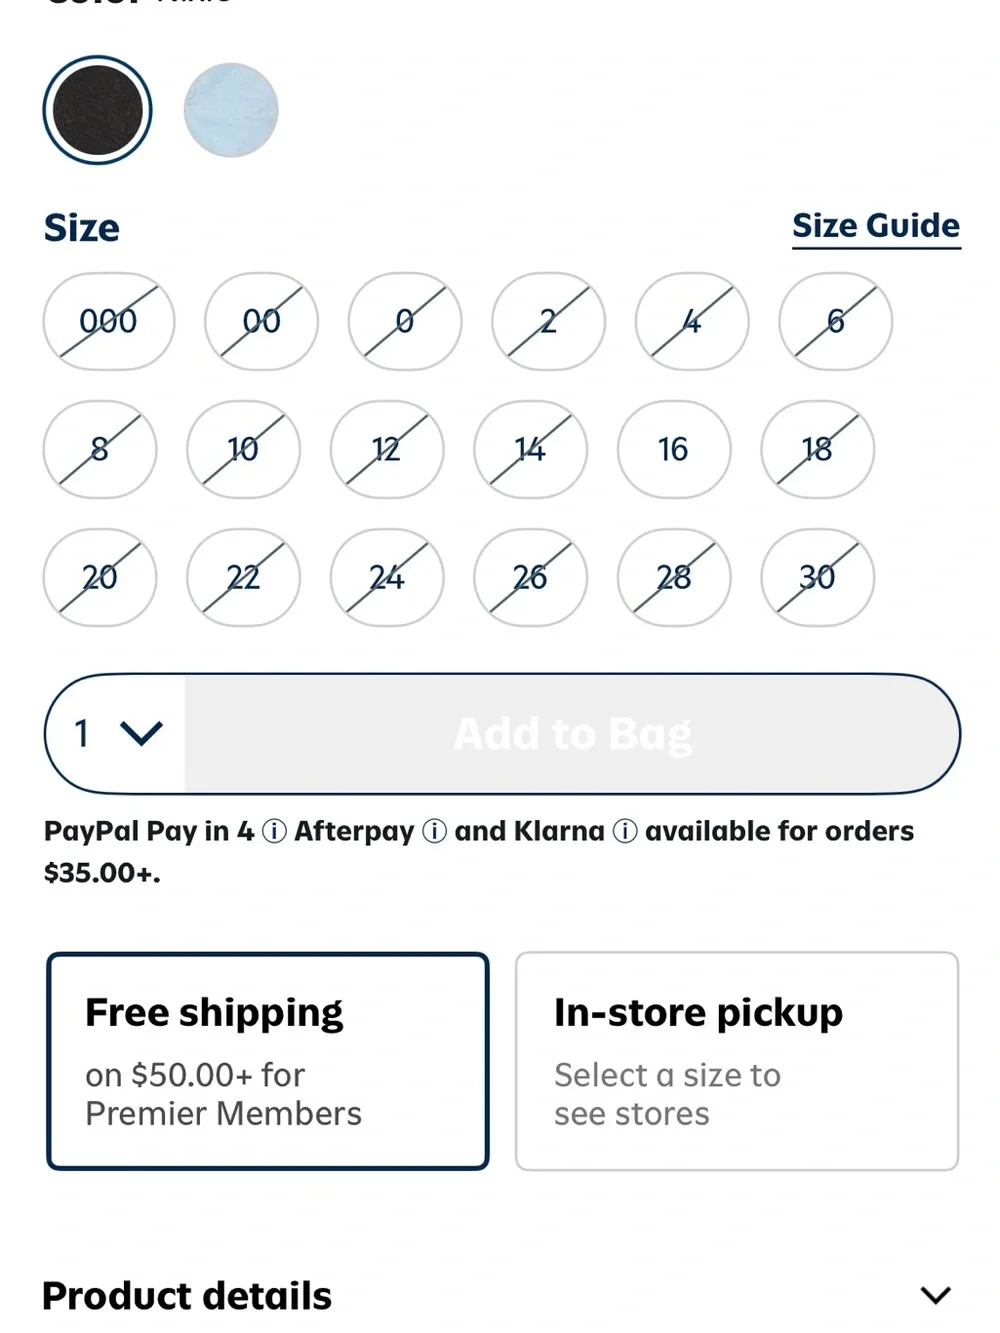
Task: Select size 16
Action: (674, 450)
